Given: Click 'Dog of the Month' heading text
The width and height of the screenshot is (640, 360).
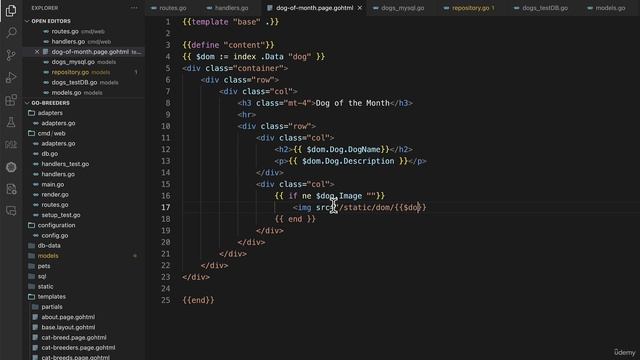Looking at the screenshot, I should pos(353,103).
